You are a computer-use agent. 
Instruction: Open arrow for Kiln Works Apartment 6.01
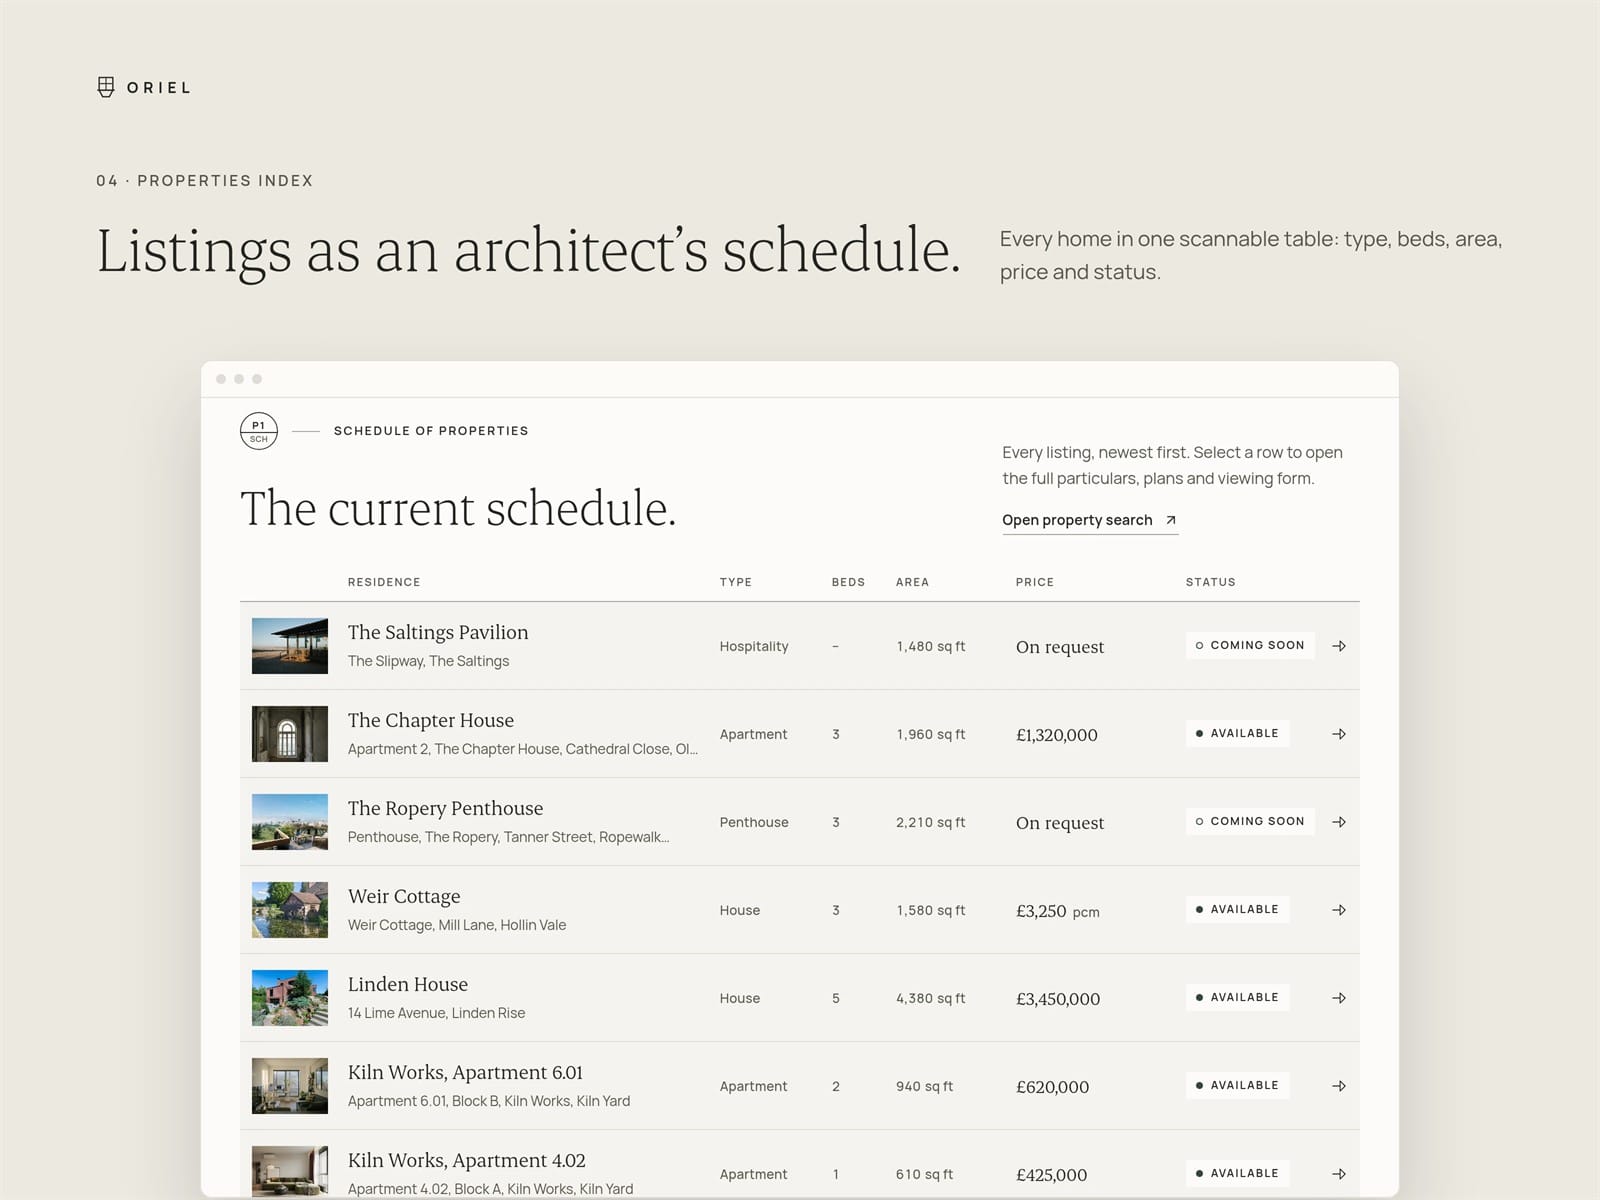pos(1339,1086)
